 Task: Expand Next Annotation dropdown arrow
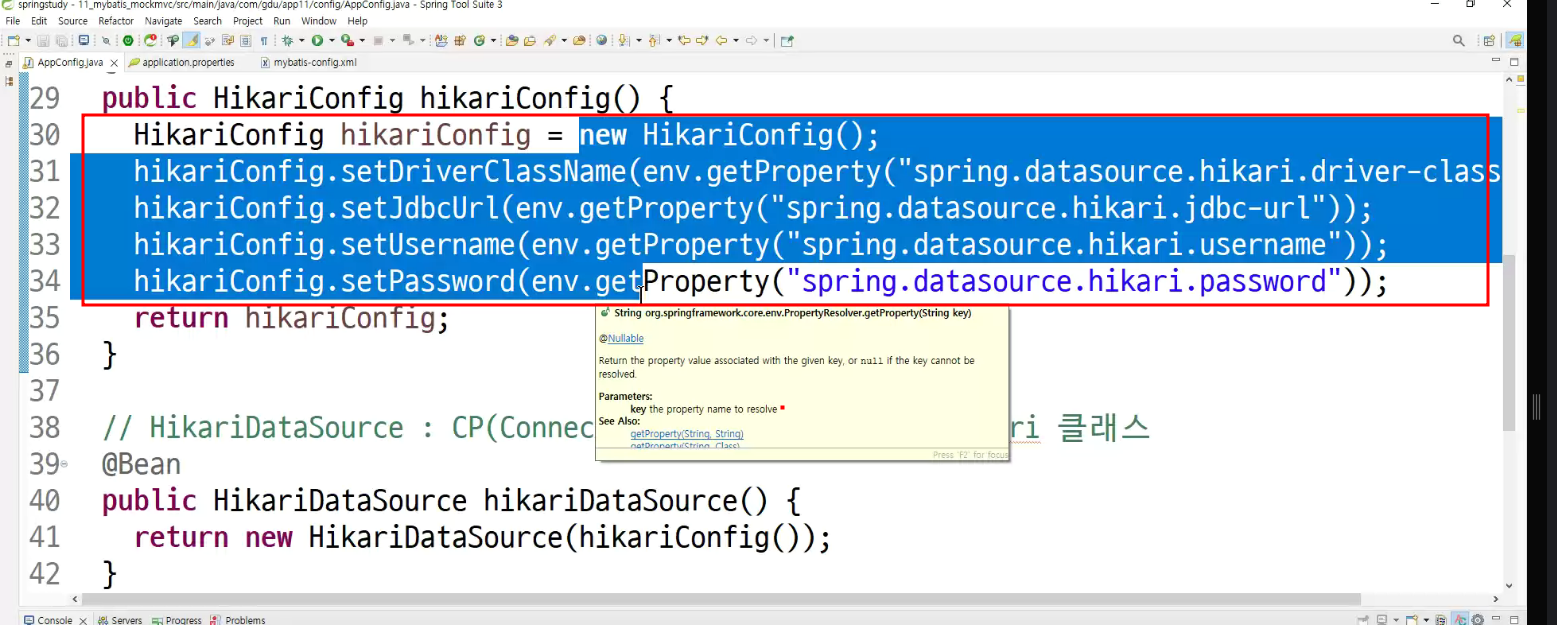[638, 40]
